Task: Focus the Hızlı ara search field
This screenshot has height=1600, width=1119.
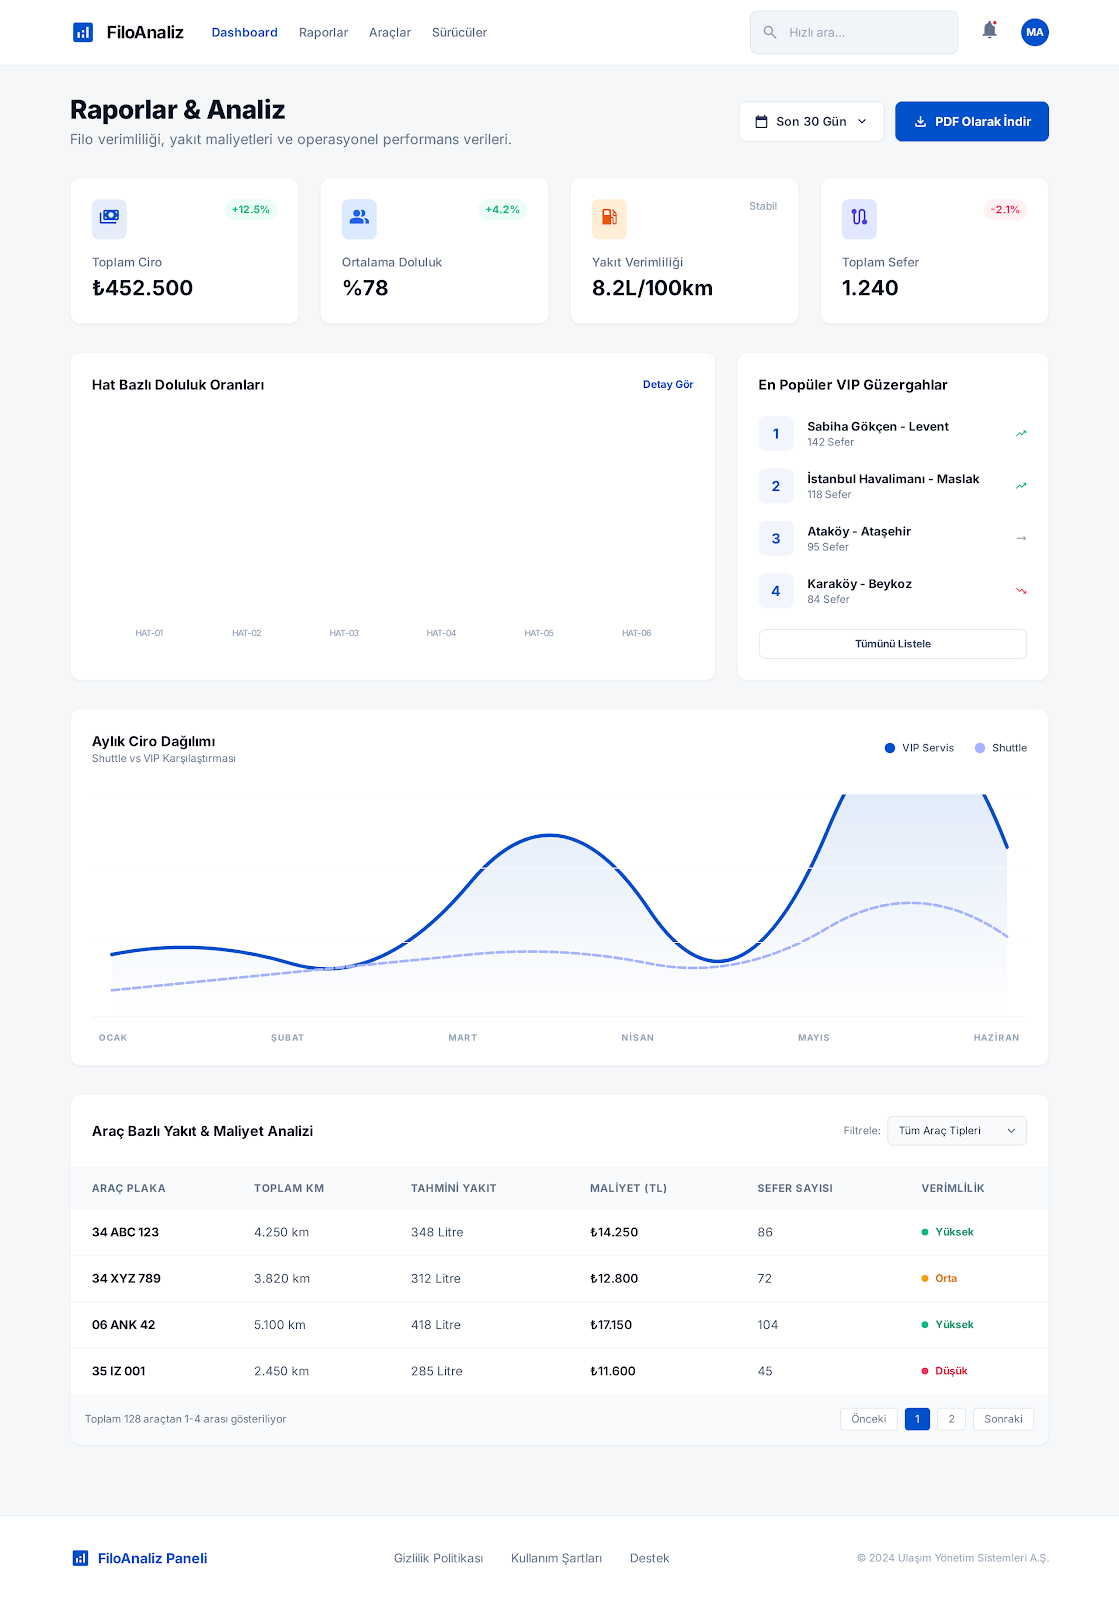Action: pyautogui.click(x=866, y=32)
